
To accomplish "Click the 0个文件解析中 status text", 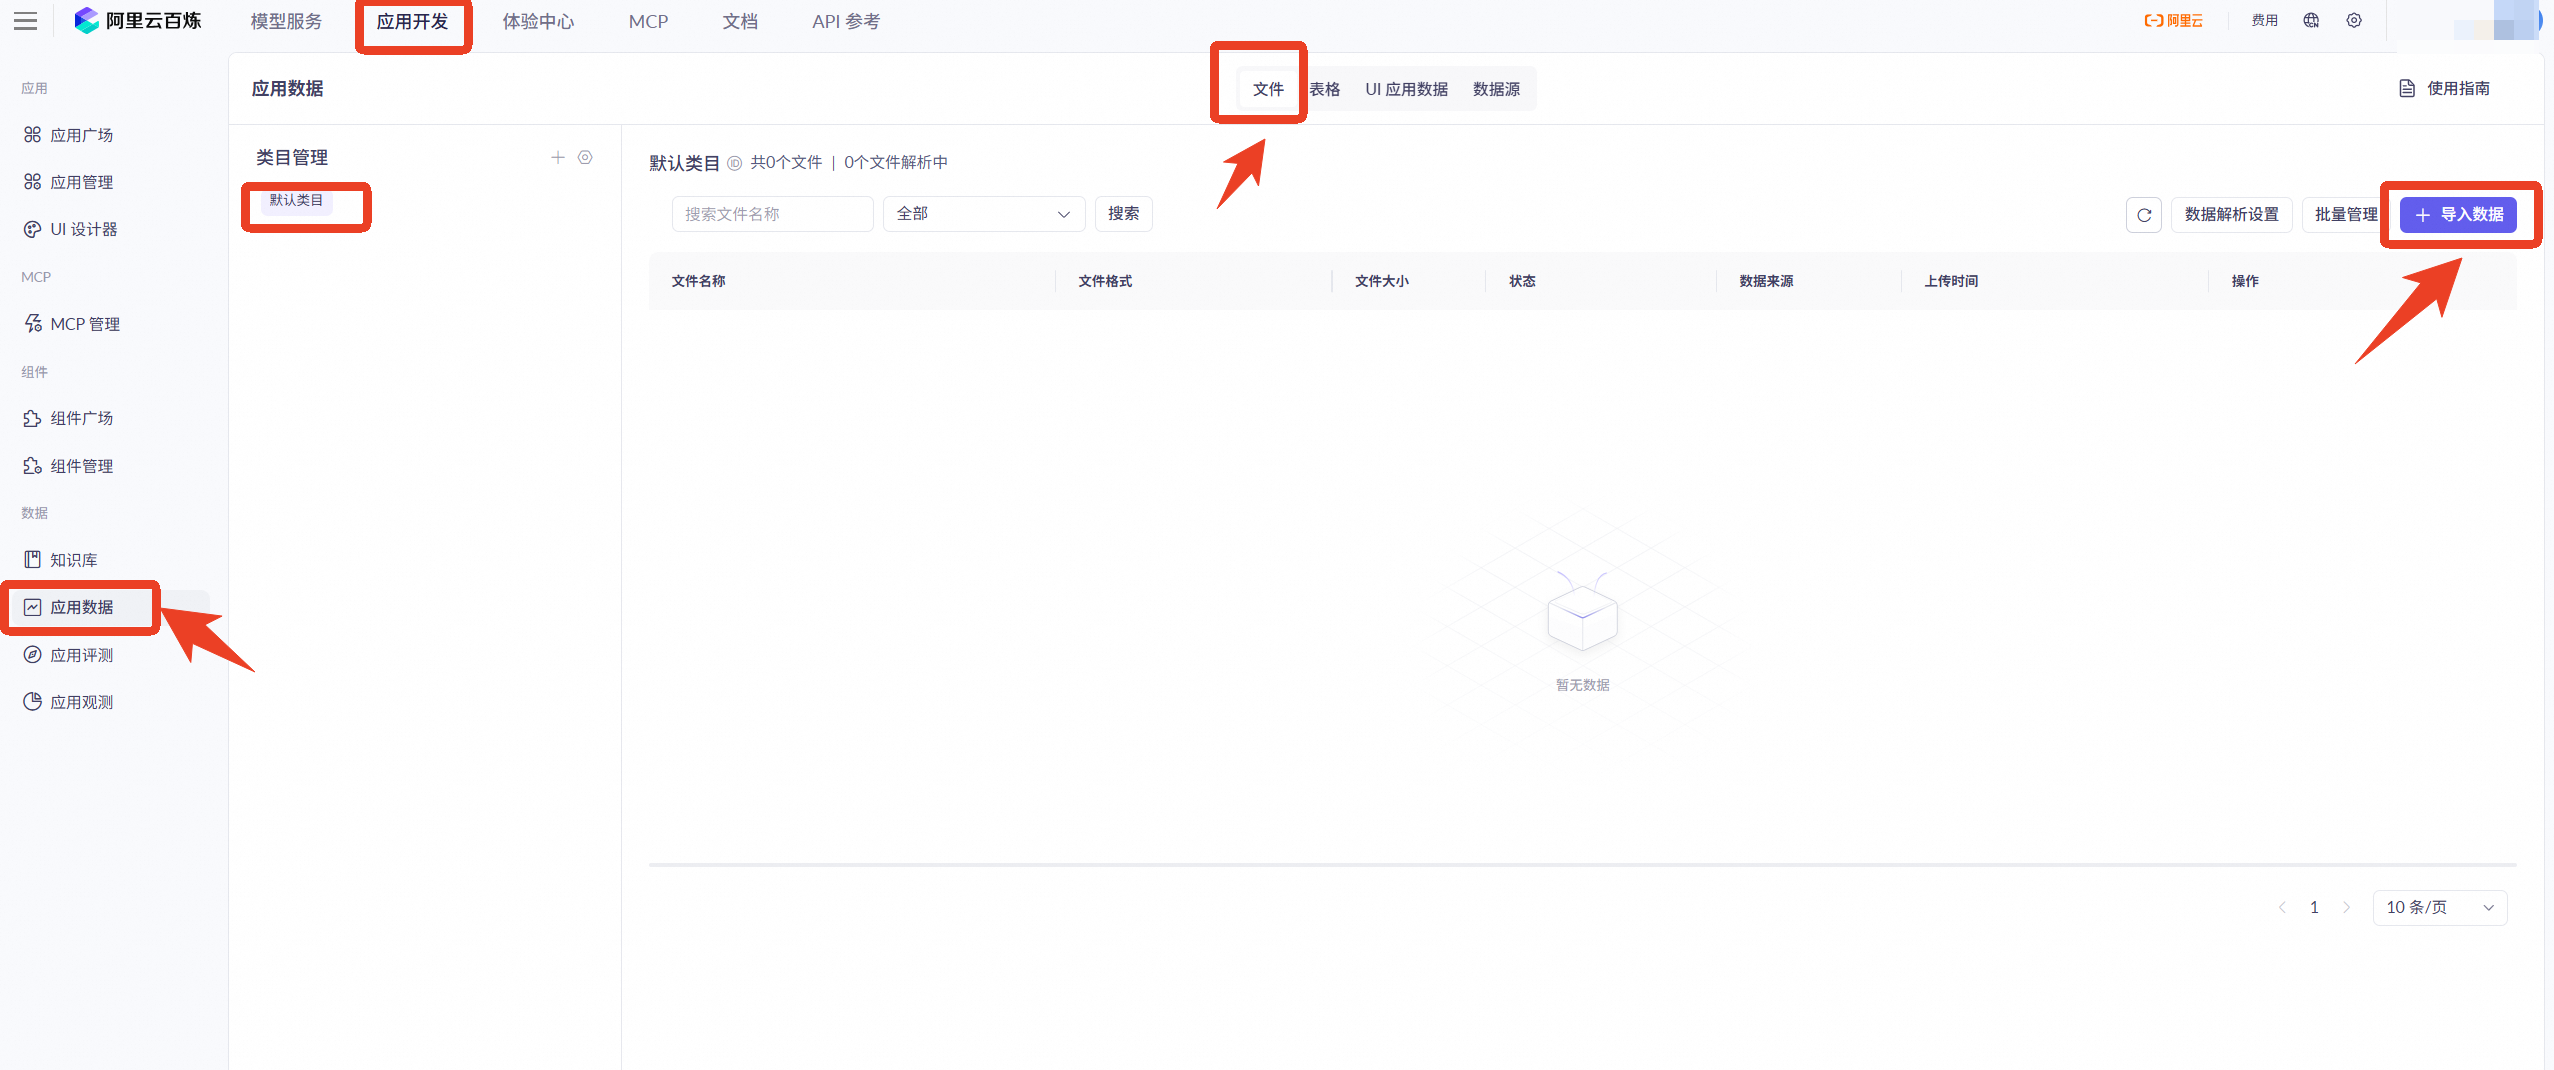I will click(x=896, y=163).
